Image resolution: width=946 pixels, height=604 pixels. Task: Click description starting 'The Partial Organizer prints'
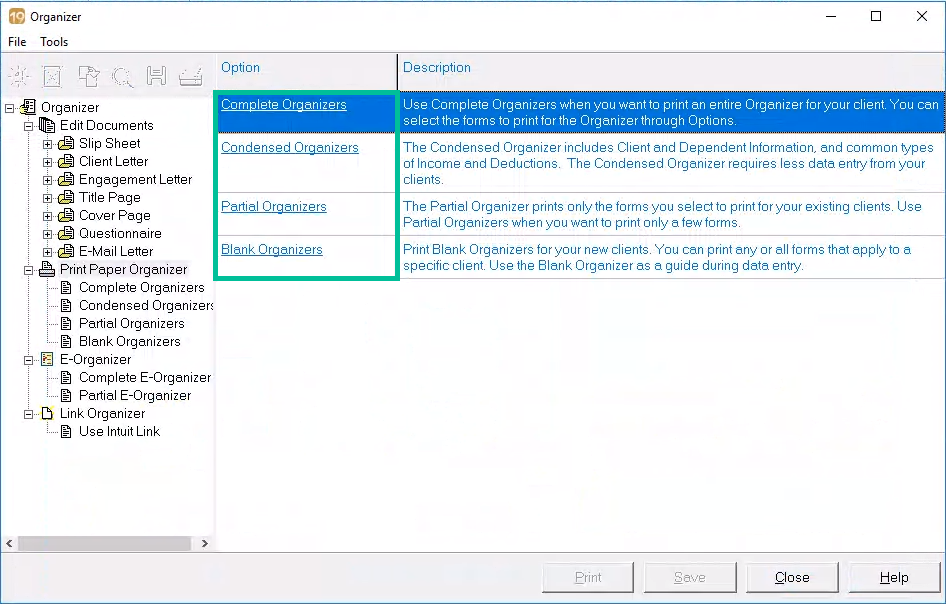662,214
